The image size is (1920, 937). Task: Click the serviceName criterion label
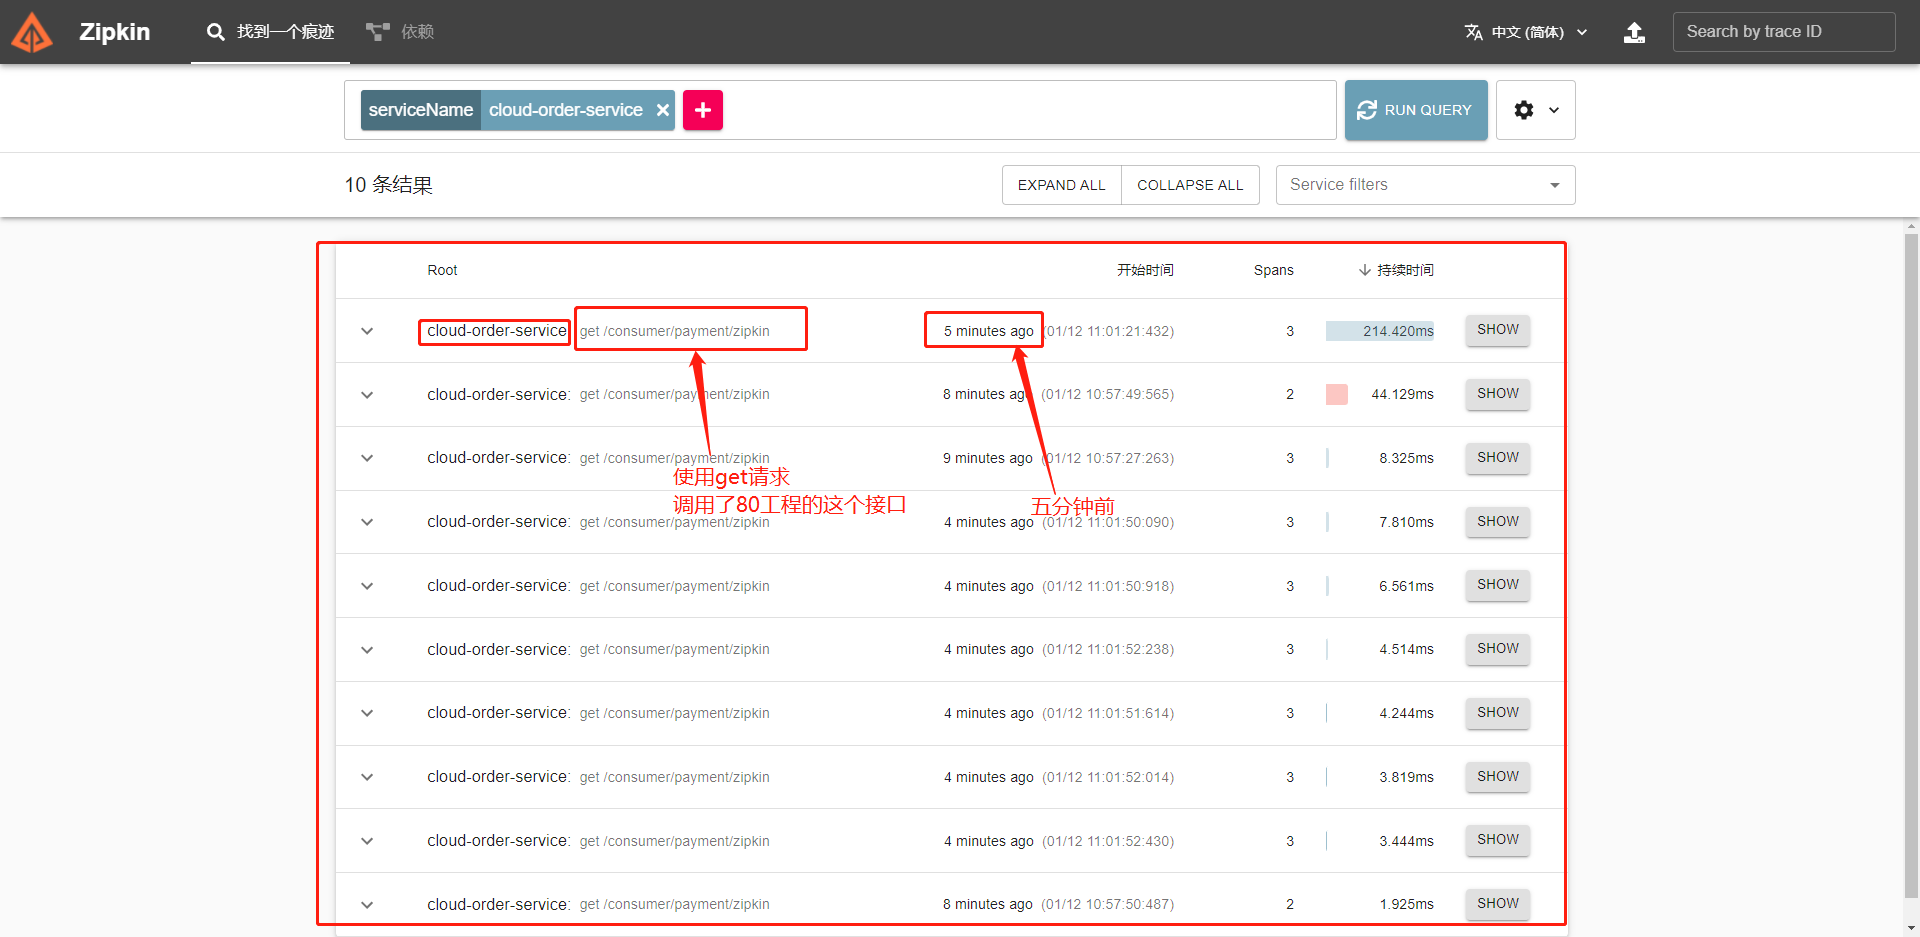[421, 110]
